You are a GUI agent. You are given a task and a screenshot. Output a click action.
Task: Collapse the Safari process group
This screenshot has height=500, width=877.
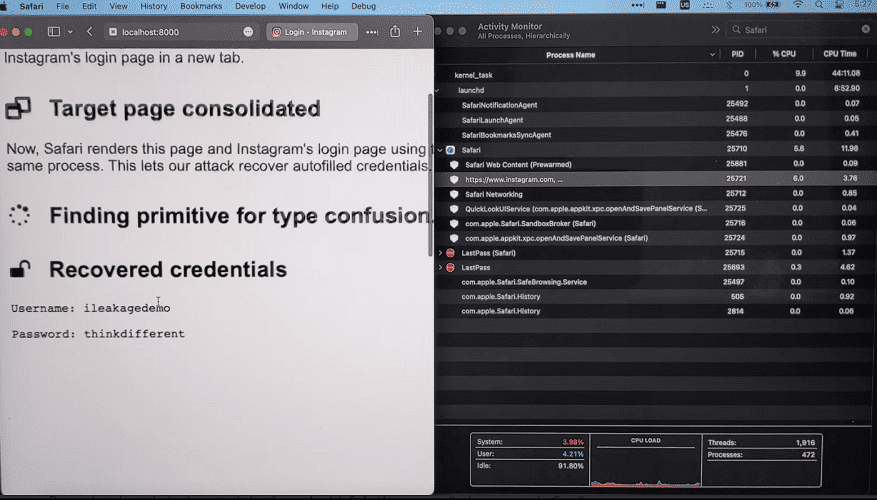point(440,150)
